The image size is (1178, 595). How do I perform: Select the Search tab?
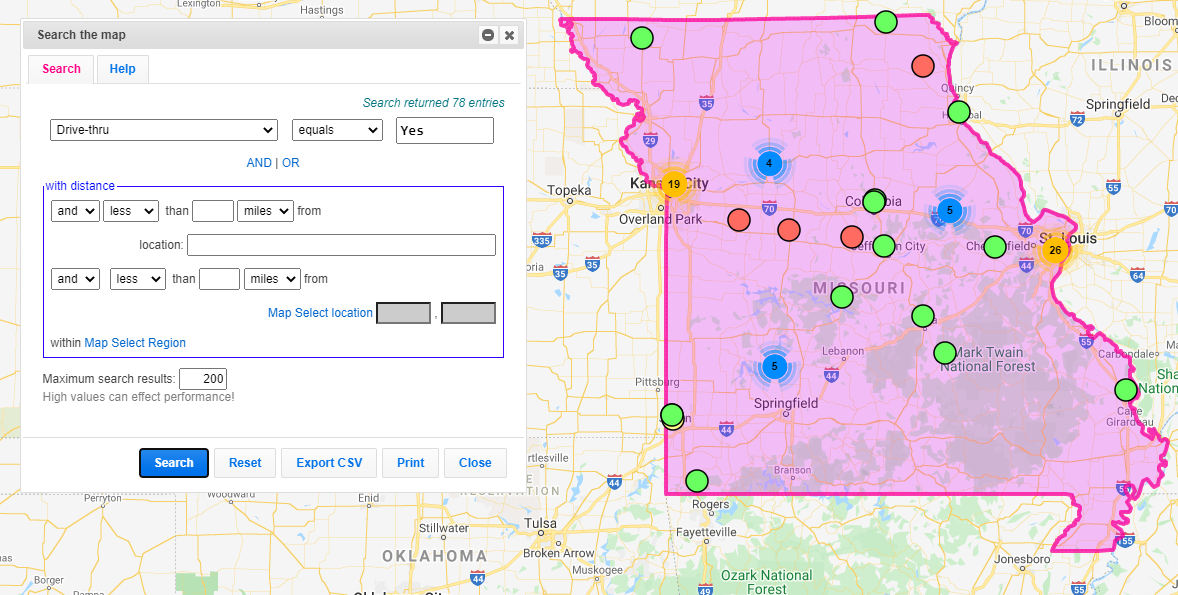(61, 69)
